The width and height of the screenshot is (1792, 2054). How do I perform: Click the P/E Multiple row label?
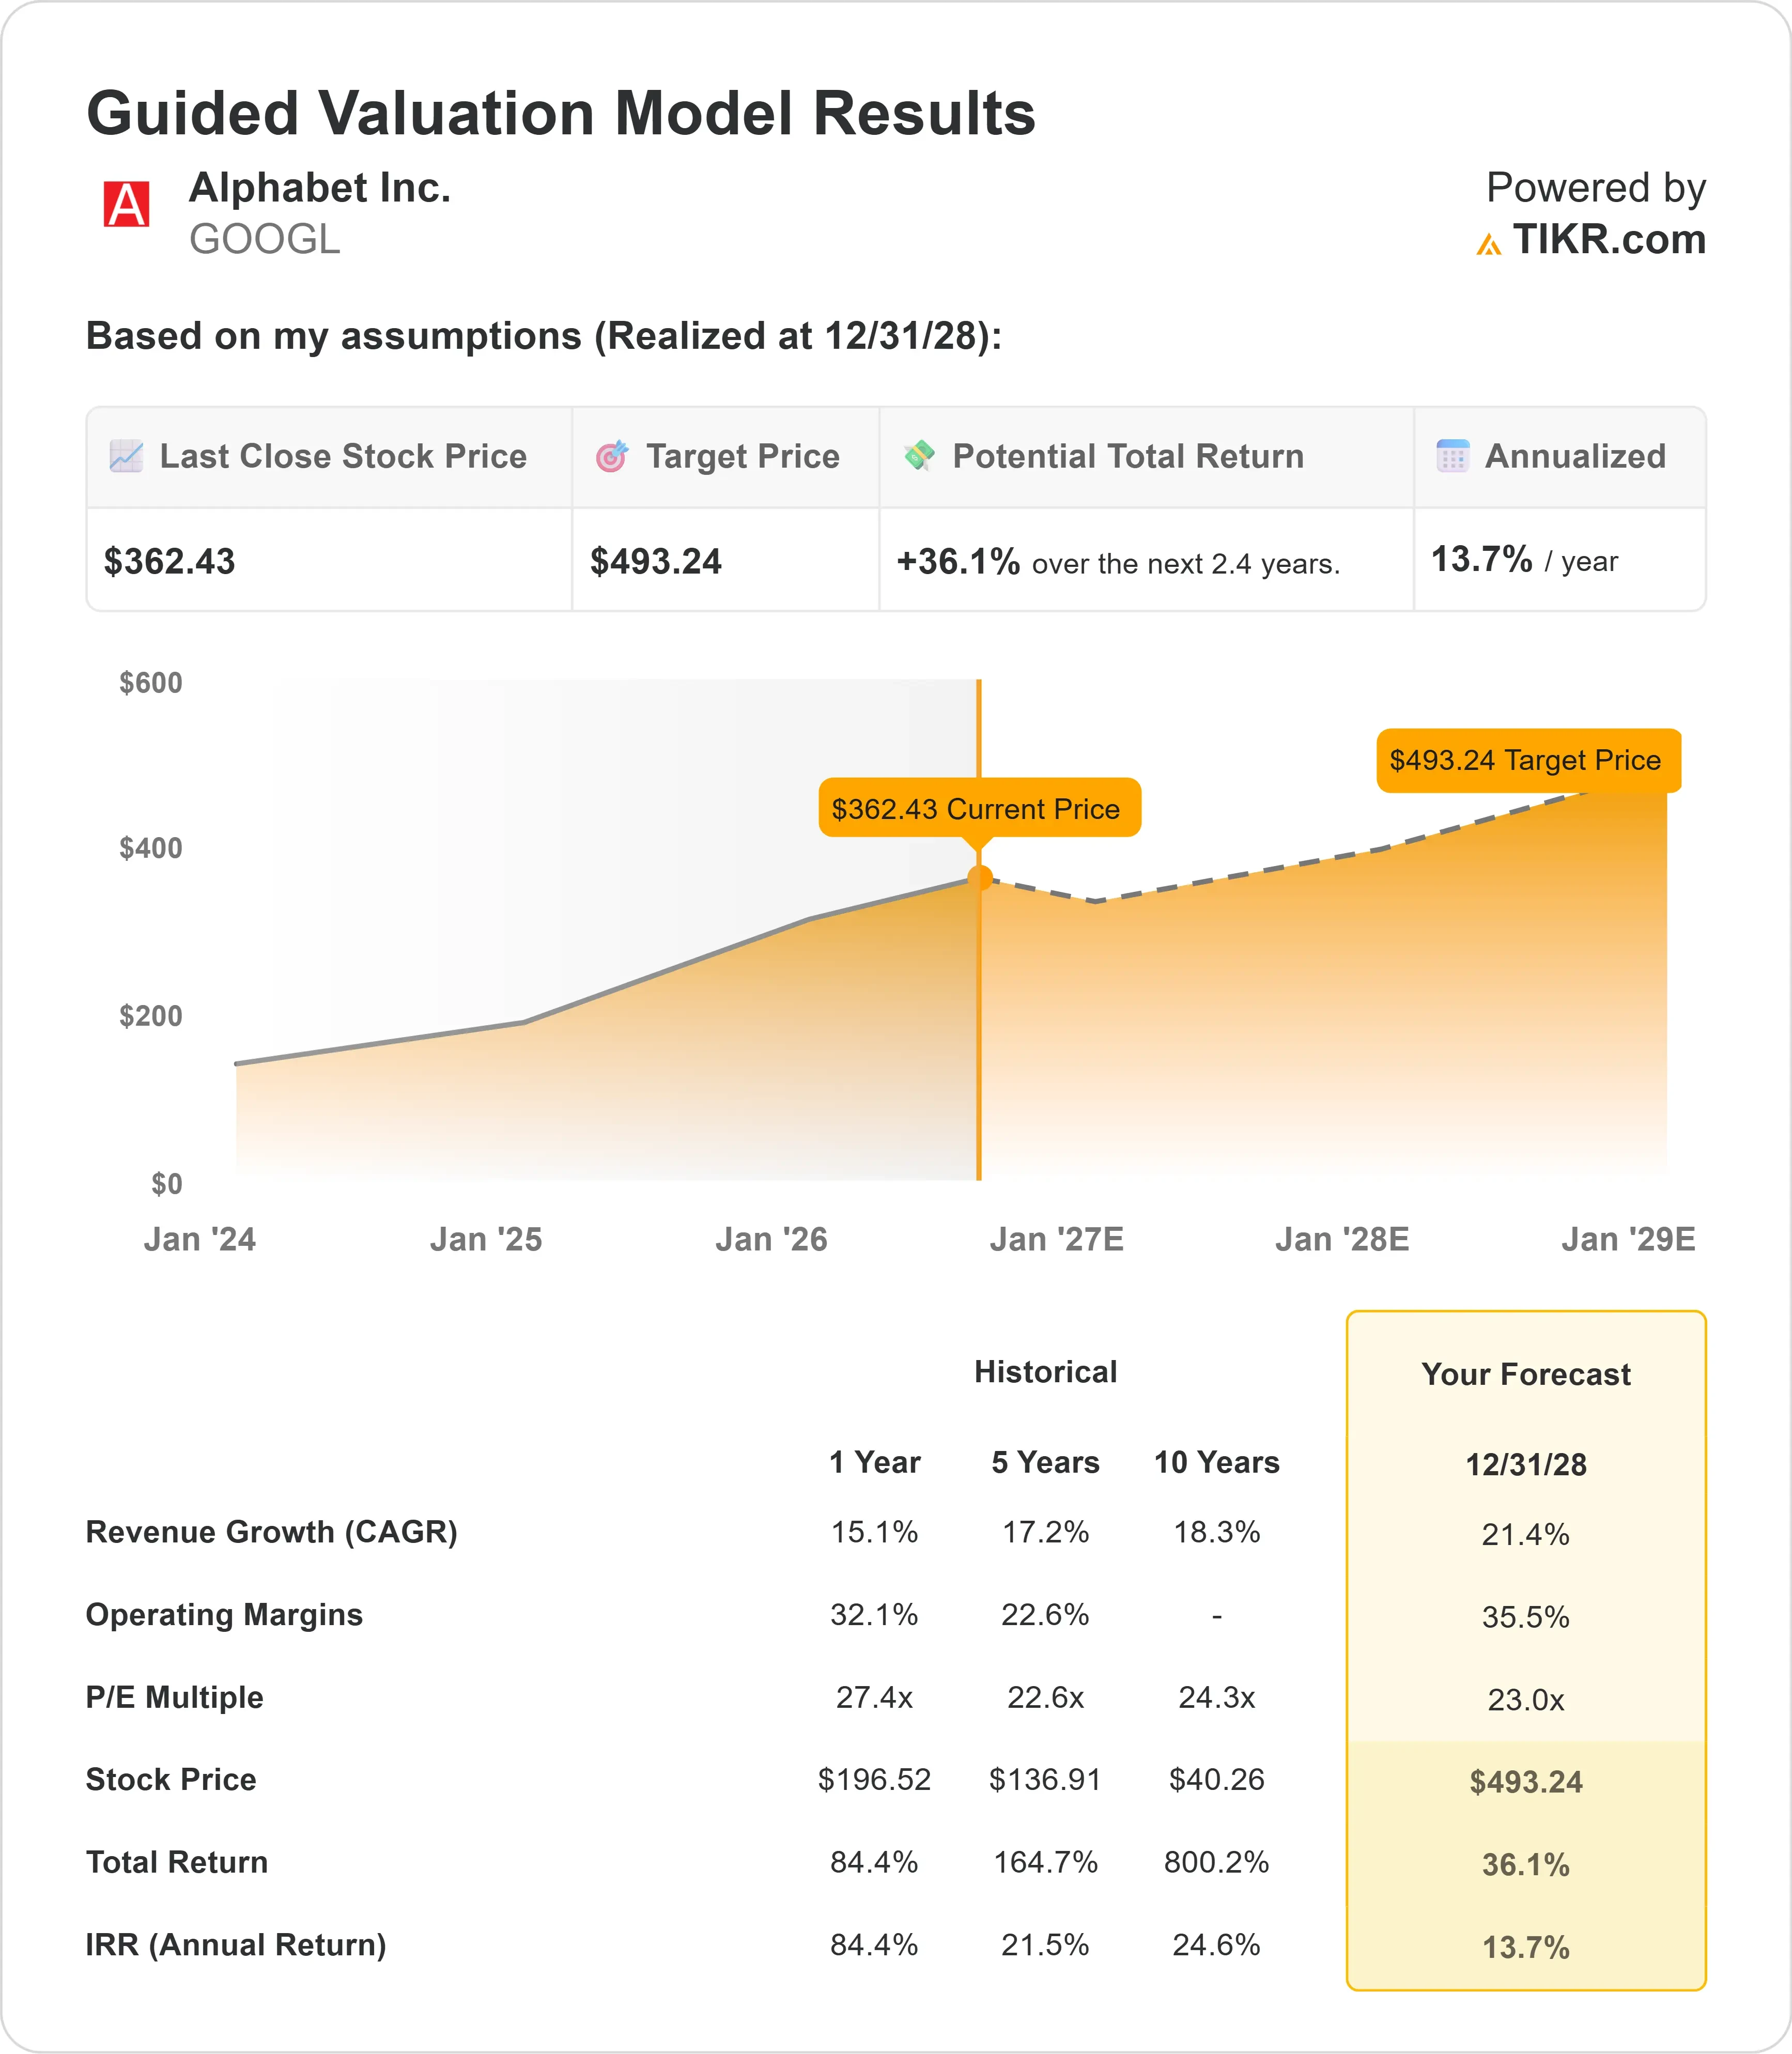pyautogui.click(x=175, y=1698)
